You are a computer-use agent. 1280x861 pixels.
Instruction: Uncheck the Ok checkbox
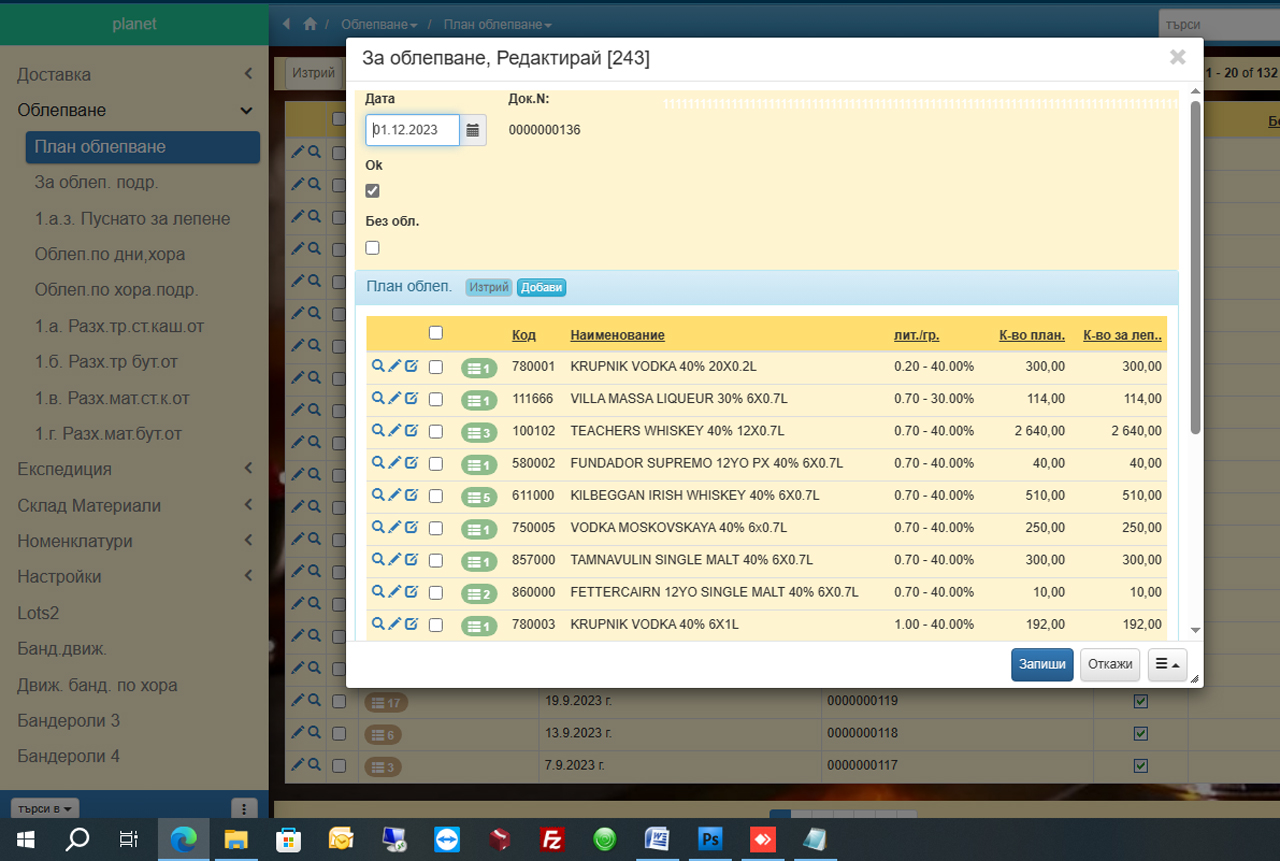pos(372,191)
